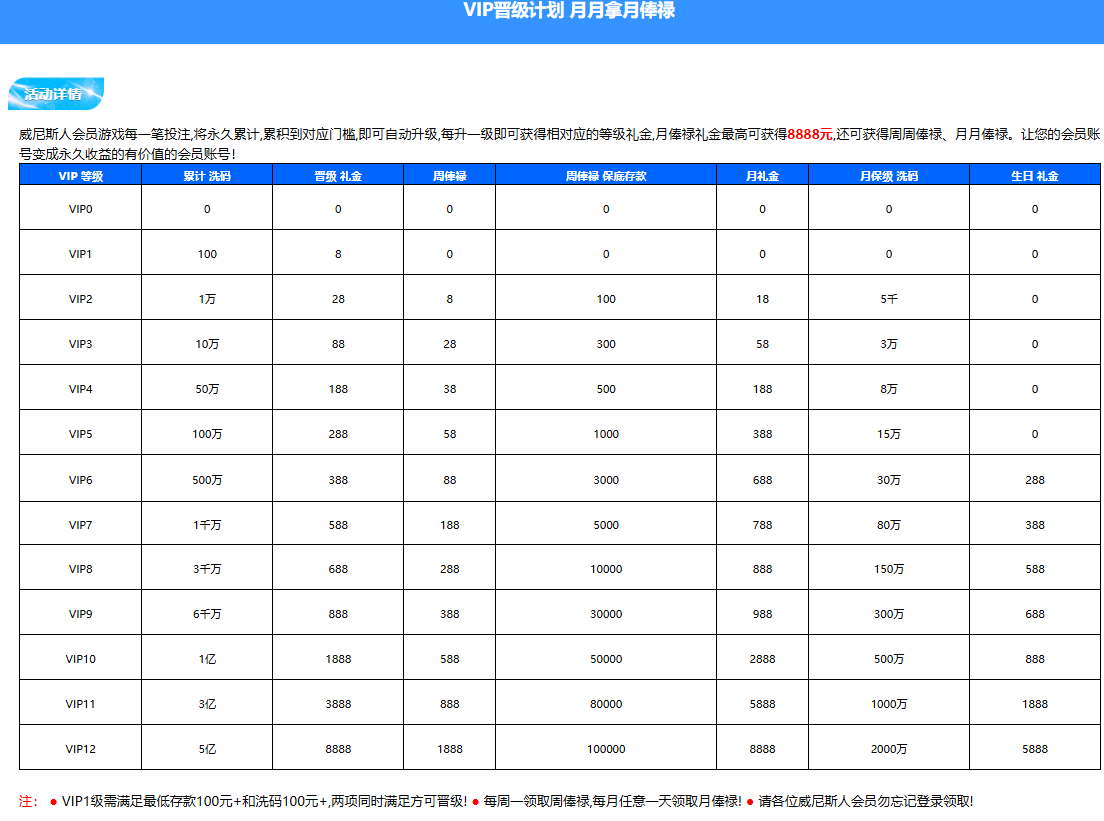
Task: Click the 月保级 洗码 header cell
Action: point(889,175)
